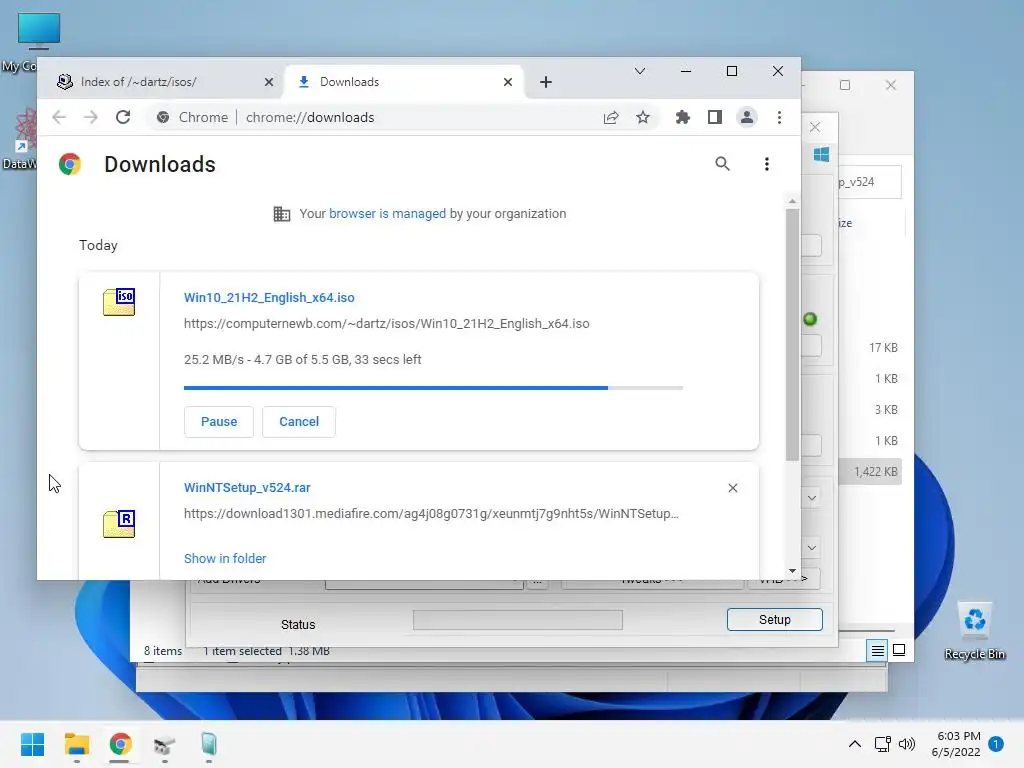Open the Chrome three-dot menu
This screenshot has height=768, width=1024.
click(779, 118)
